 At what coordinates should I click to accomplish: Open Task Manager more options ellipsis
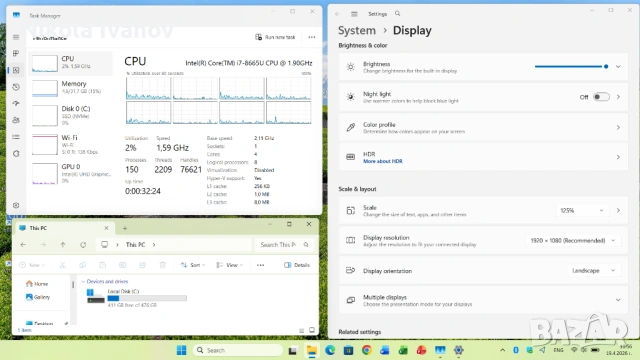(x=312, y=37)
